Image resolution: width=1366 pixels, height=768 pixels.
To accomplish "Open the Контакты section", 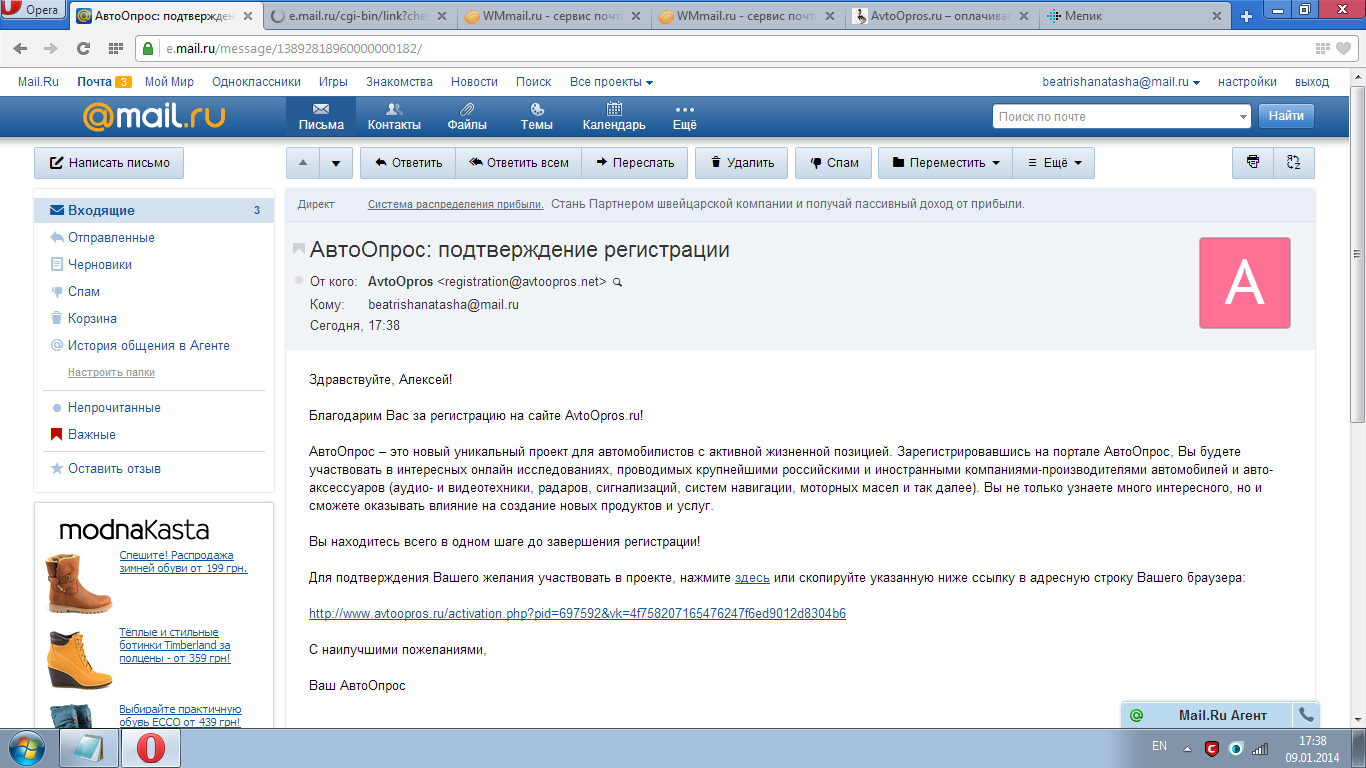I will coord(394,116).
